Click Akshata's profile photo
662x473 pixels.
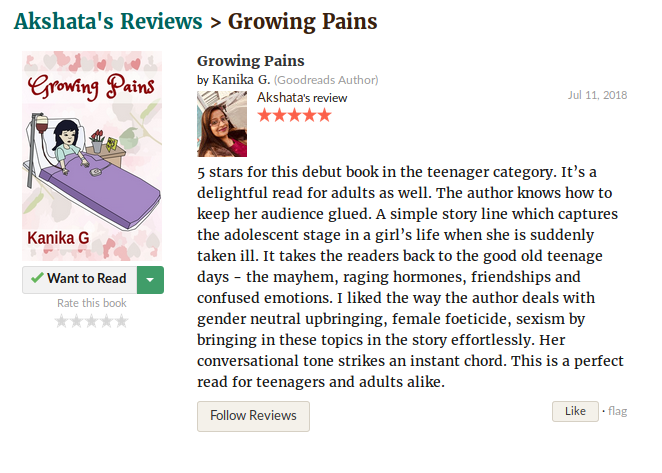tap(222, 124)
